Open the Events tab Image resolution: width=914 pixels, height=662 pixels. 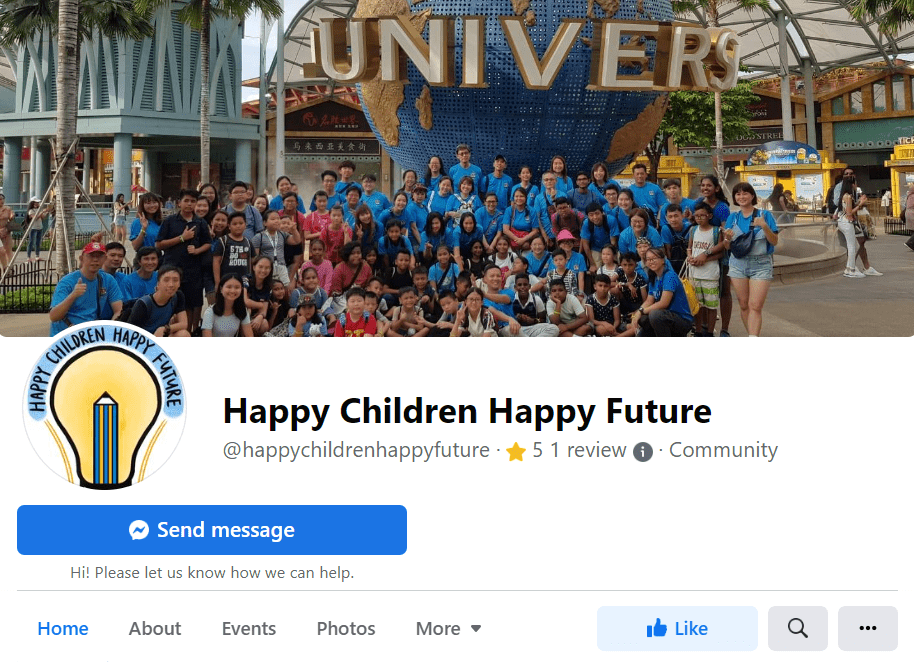pyautogui.click(x=249, y=628)
